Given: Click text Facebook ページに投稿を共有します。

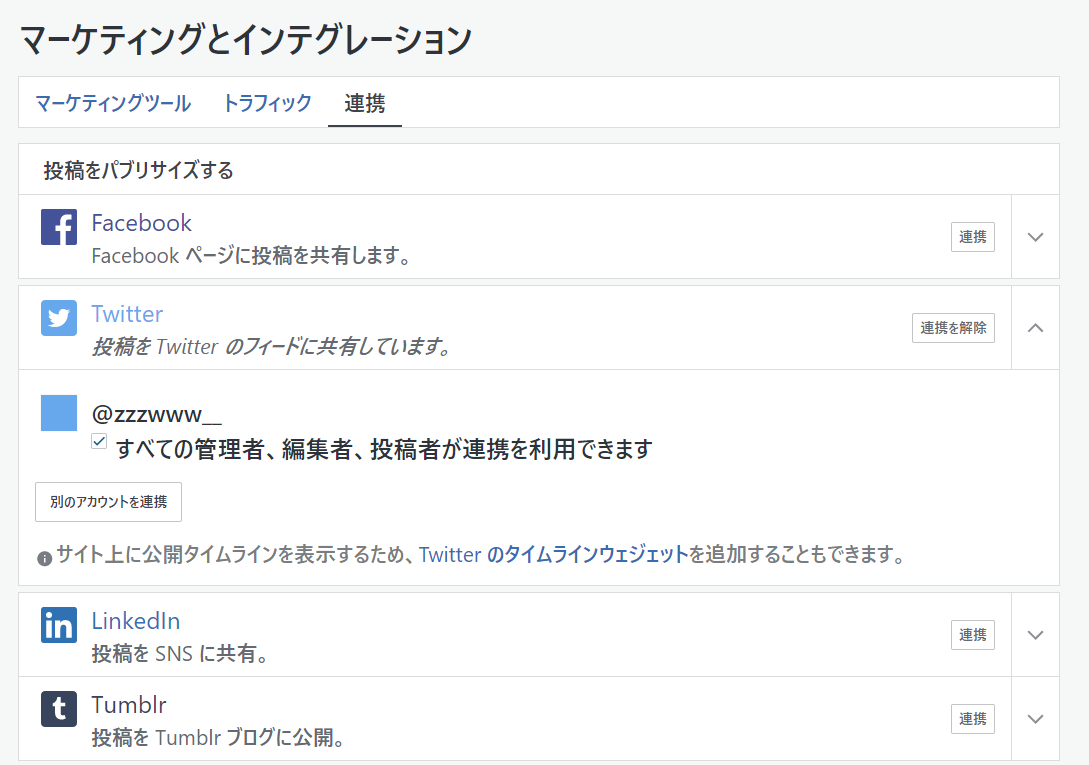Looking at the screenshot, I should (x=251, y=256).
